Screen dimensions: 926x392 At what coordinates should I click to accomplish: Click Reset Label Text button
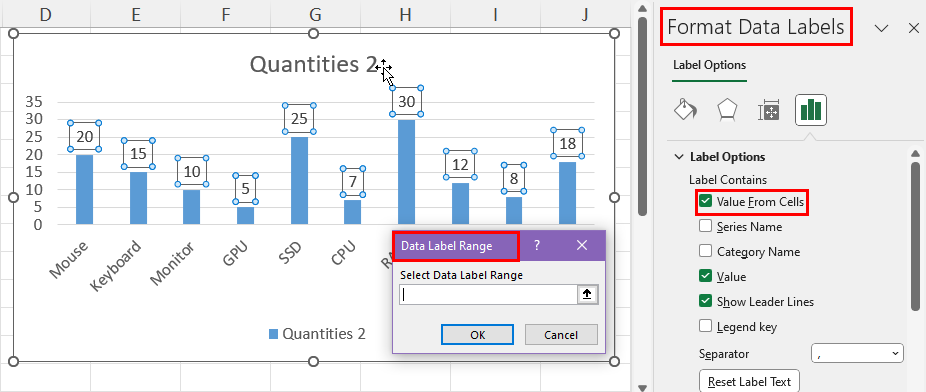(749, 381)
